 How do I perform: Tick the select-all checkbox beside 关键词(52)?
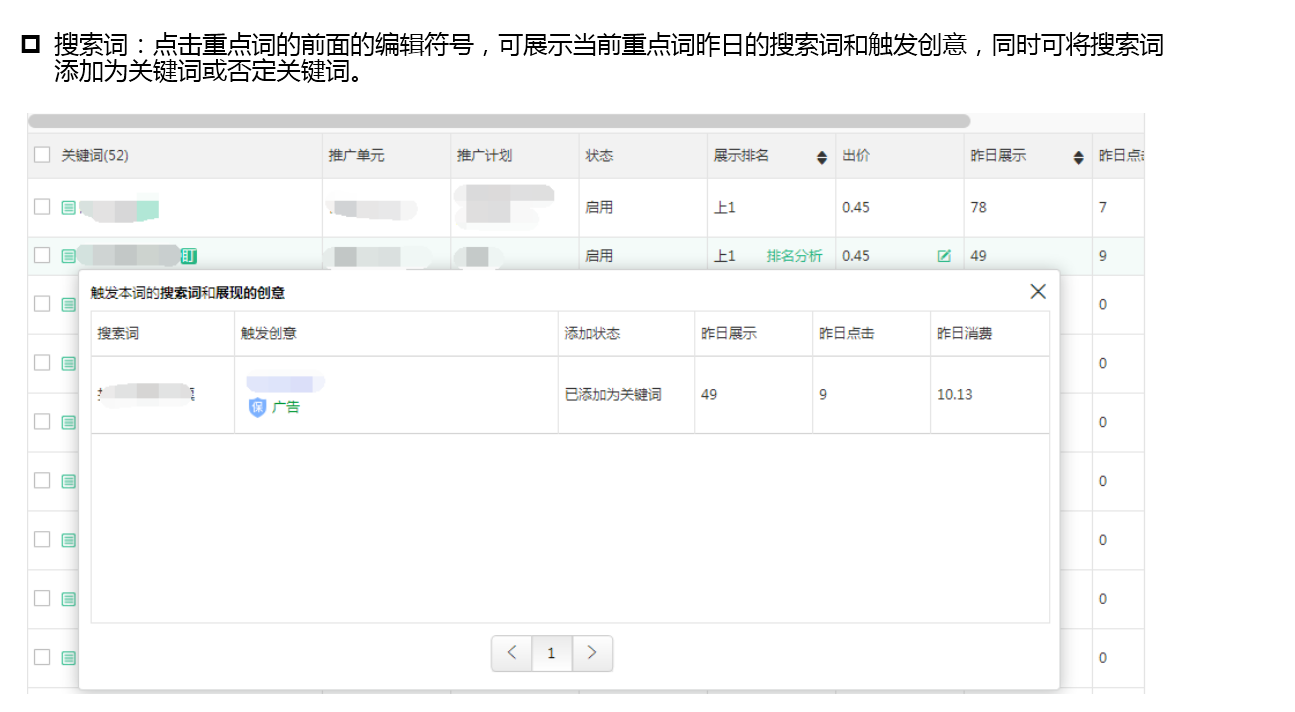click(x=42, y=155)
